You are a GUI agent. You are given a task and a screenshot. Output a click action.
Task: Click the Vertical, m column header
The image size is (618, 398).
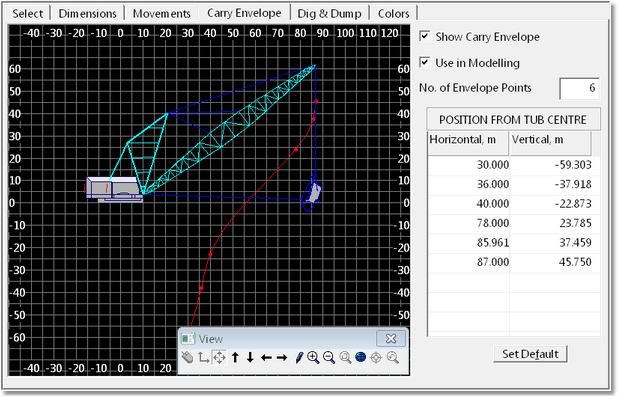550,143
